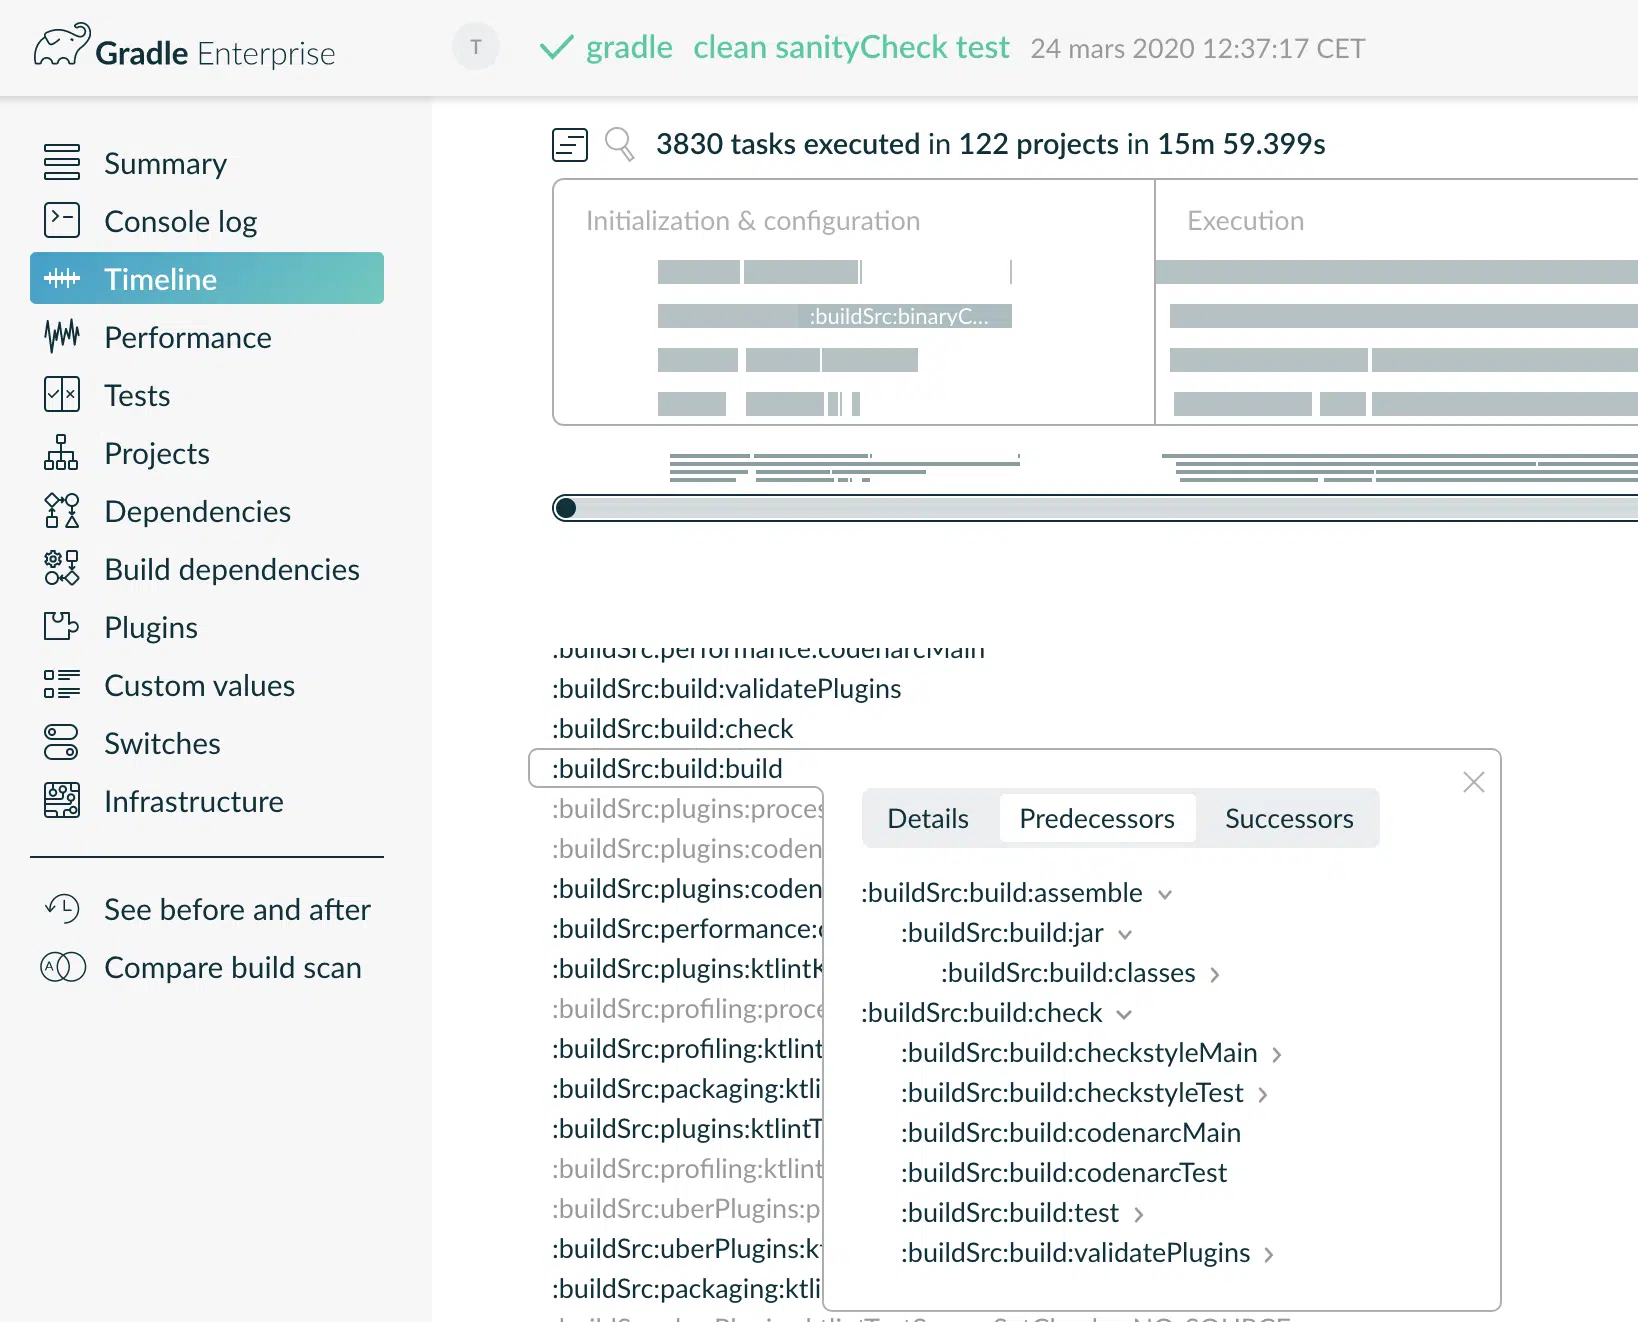
Task: Click the Console log terminal icon
Action: pos(62,220)
